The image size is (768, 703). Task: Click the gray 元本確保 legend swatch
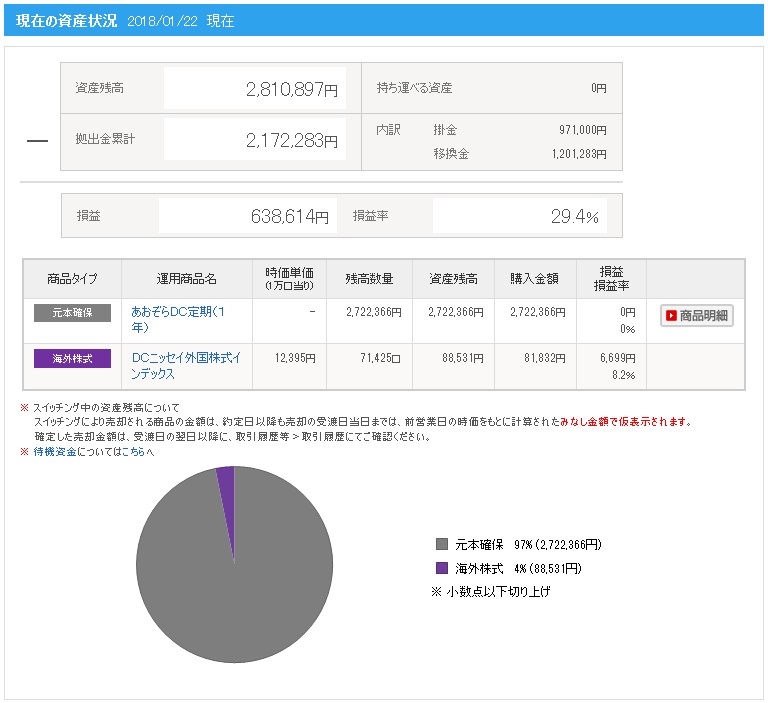pyautogui.click(x=442, y=544)
